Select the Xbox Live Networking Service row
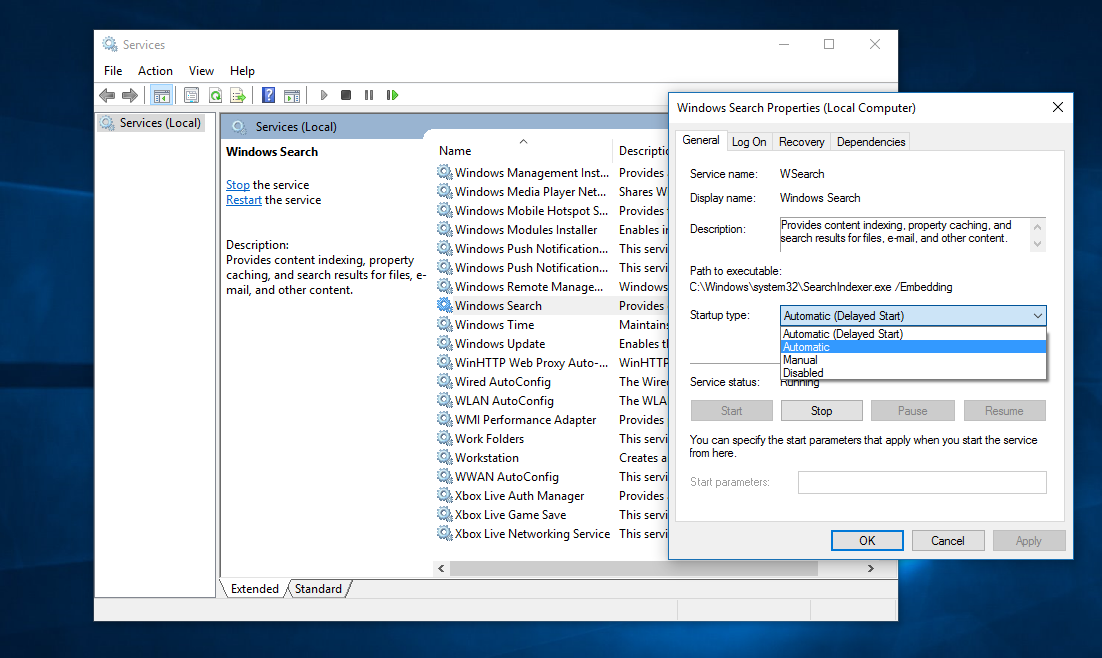 [x=552, y=534]
